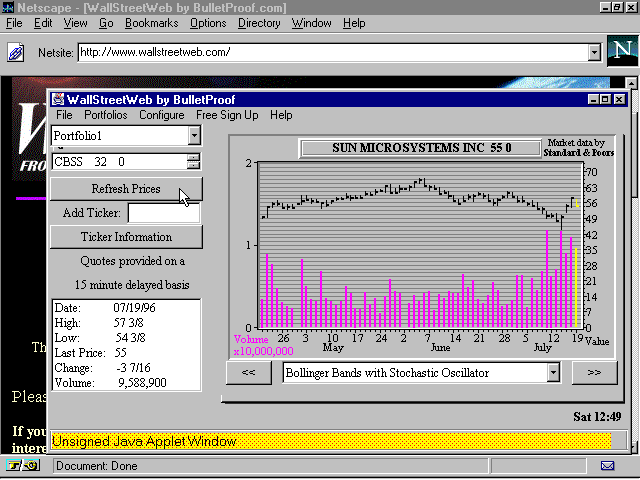
Task: Expand the Bollinger Bands chart type dropdown
Action: click(553, 372)
